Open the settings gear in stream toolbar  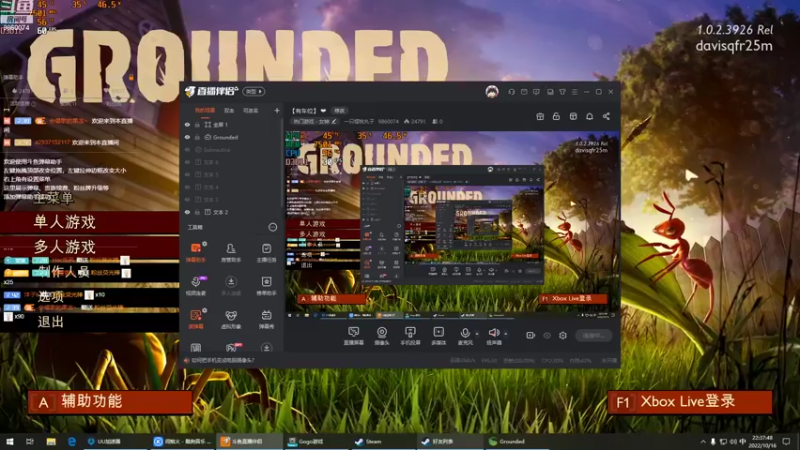point(563,335)
